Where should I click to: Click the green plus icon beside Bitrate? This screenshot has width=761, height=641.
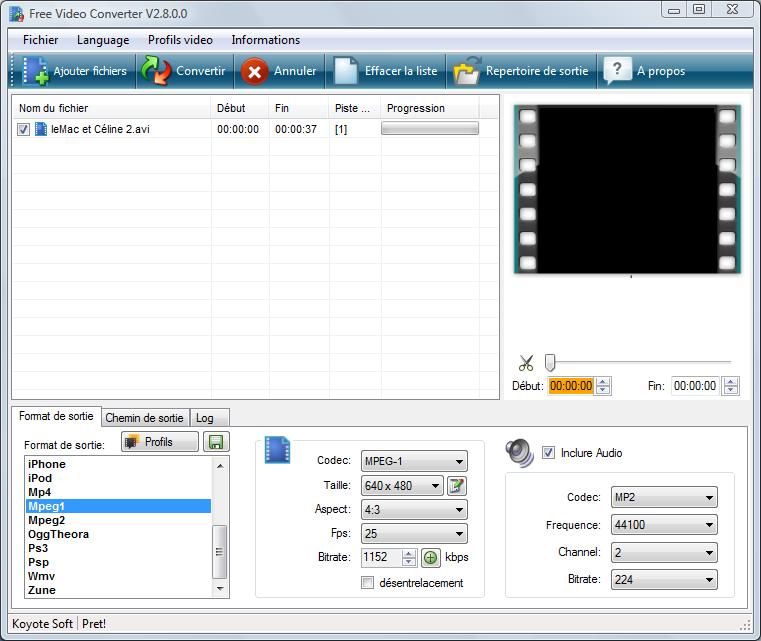[x=431, y=557]
